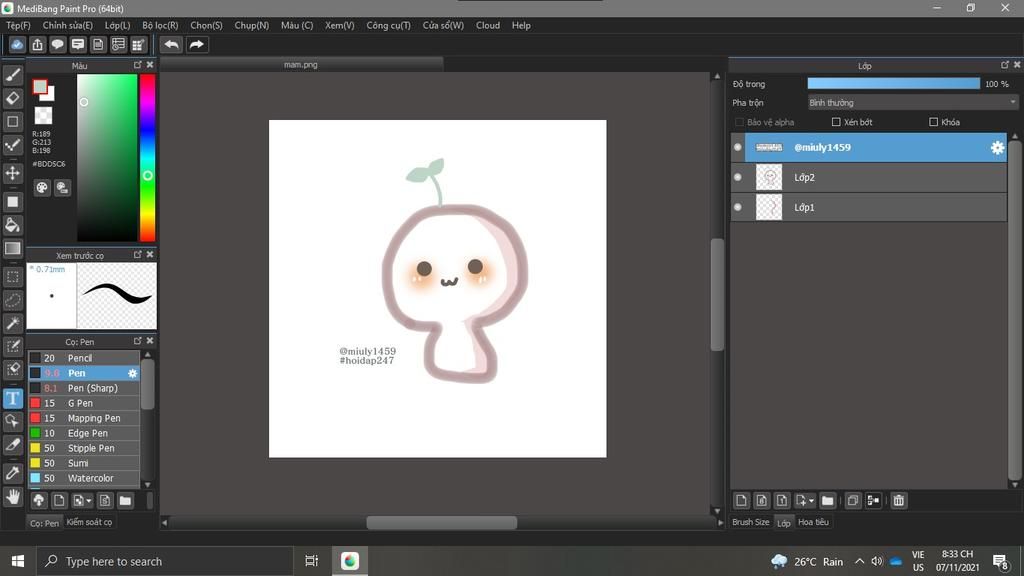This screenshot has width=1024, height=576.
Task: Click the transparent color swatch
Action: pyautogui.click(x=43, y=116)
